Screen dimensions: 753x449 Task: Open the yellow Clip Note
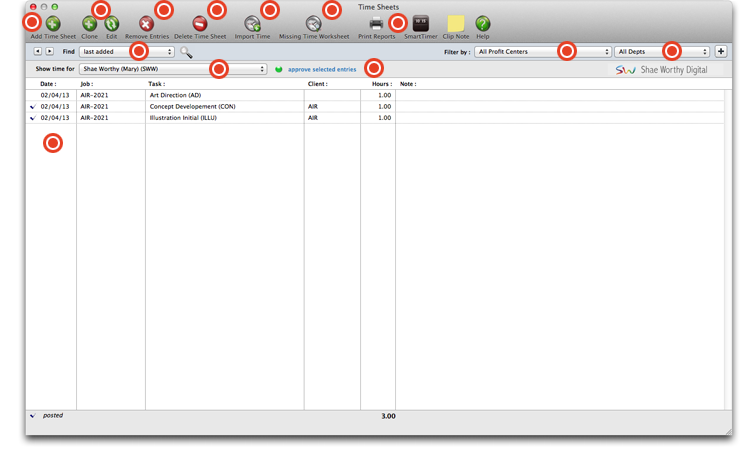pyautogui.click(x=455, y=23)
